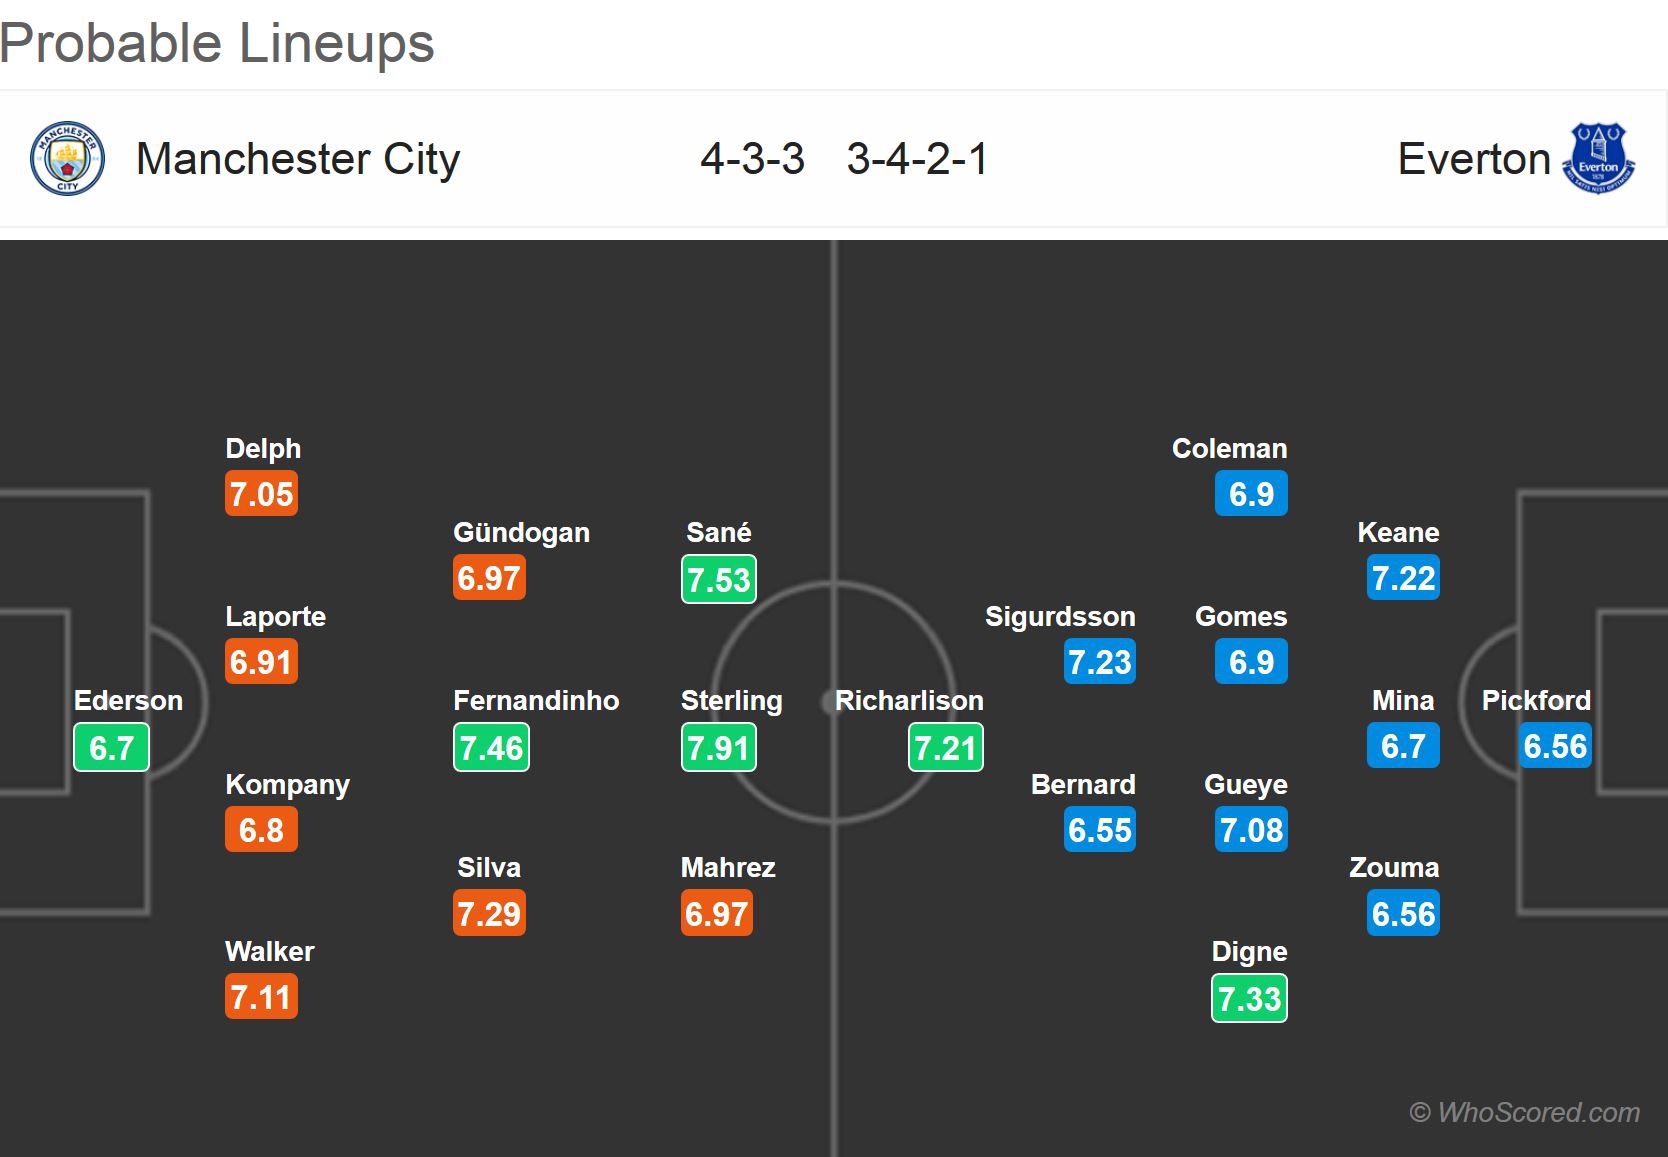The image size is (1668, 1157).
Task: Click the 4-3-3 formation text
Action: [752, 159]
